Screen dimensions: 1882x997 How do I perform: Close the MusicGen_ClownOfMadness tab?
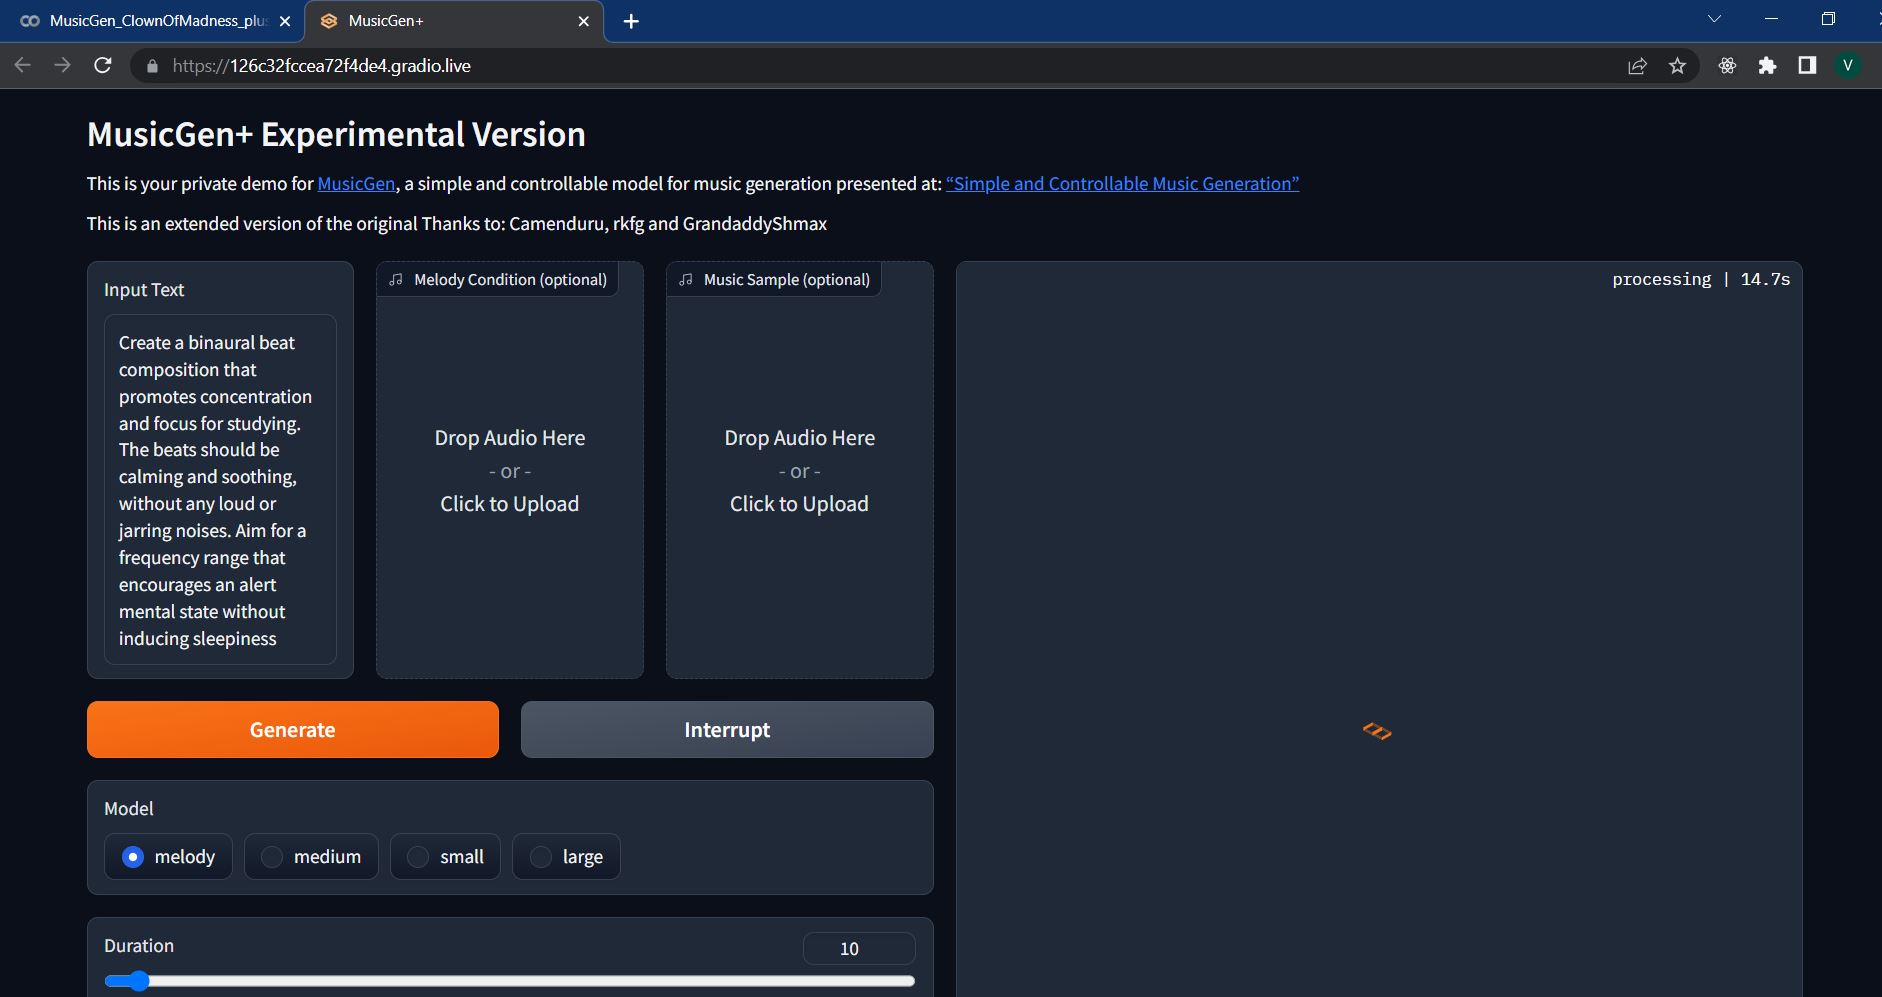285,21
